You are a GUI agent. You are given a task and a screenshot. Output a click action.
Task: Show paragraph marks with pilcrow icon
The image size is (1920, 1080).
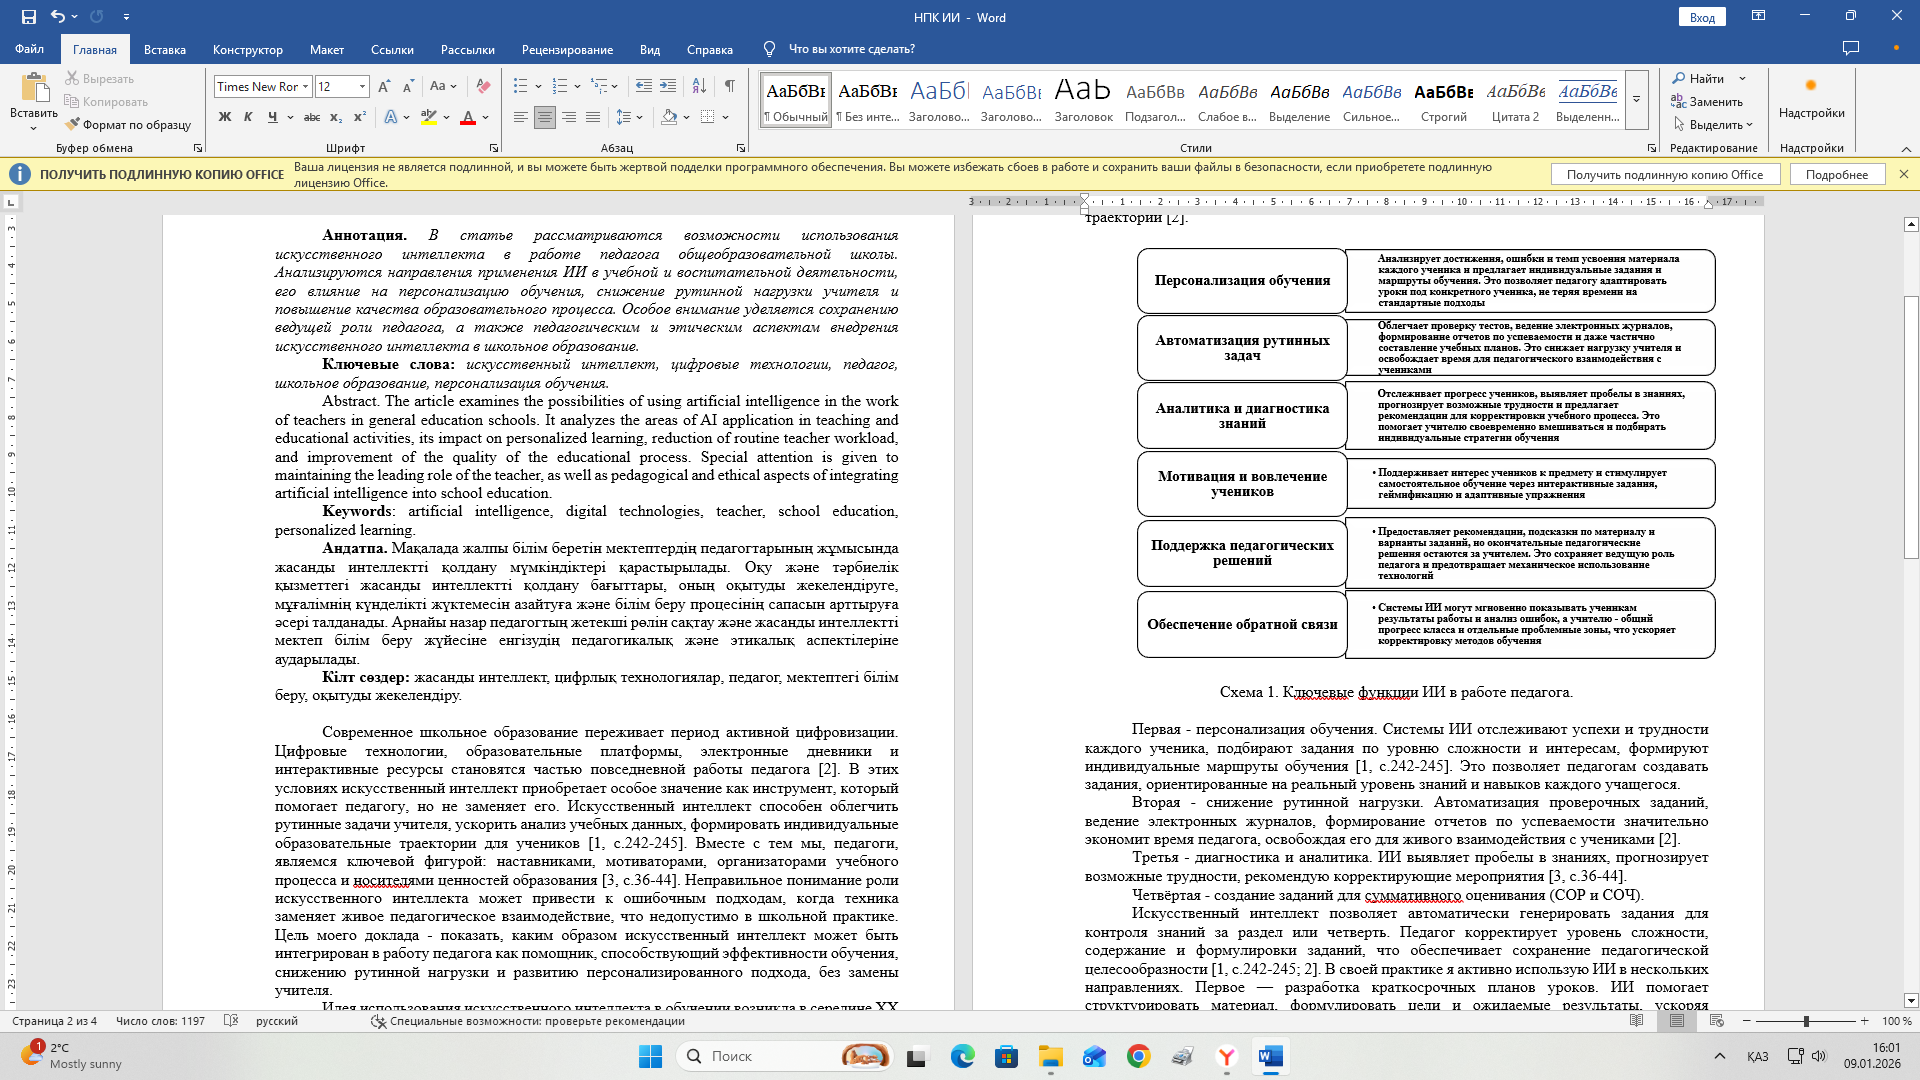[x=730, y=86]
